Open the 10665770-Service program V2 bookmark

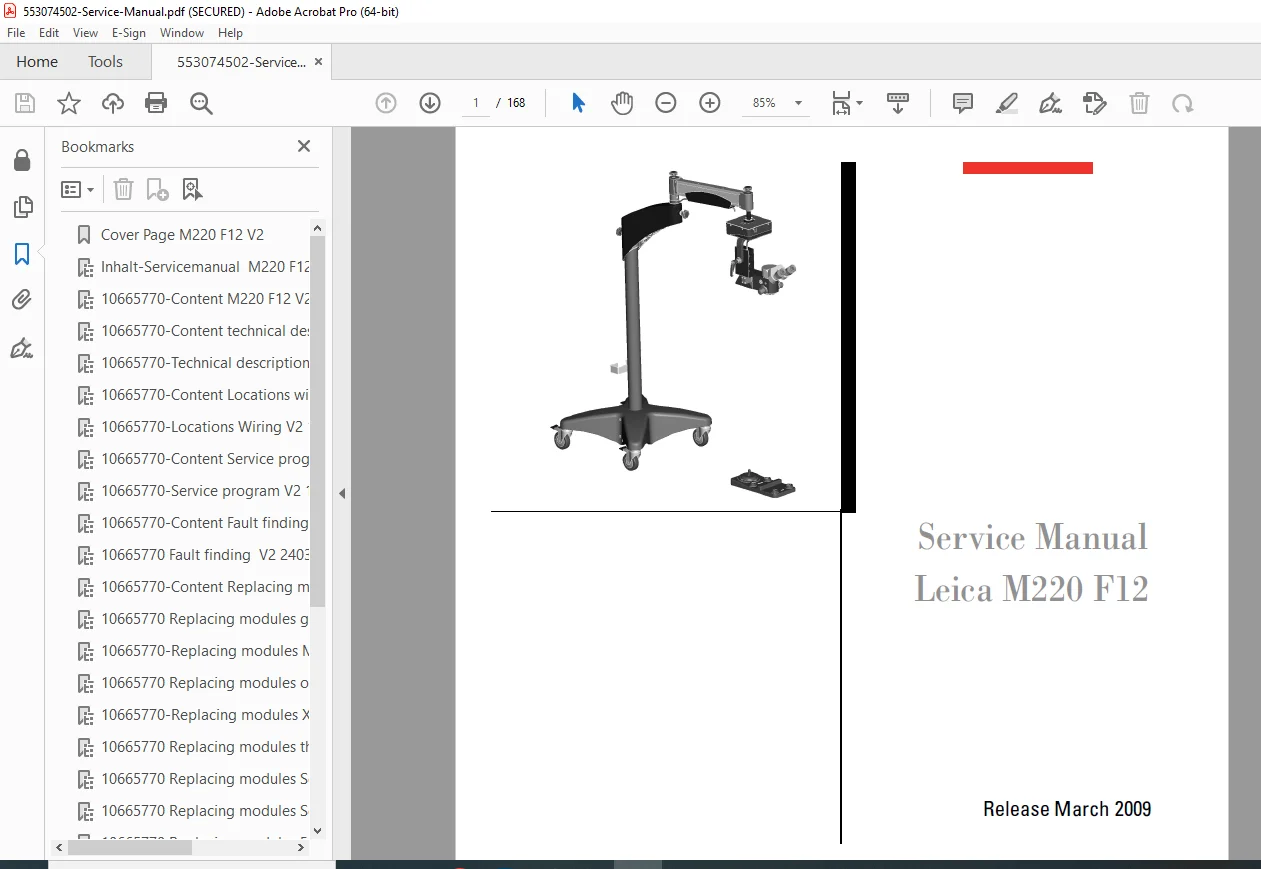click(205, 491)
